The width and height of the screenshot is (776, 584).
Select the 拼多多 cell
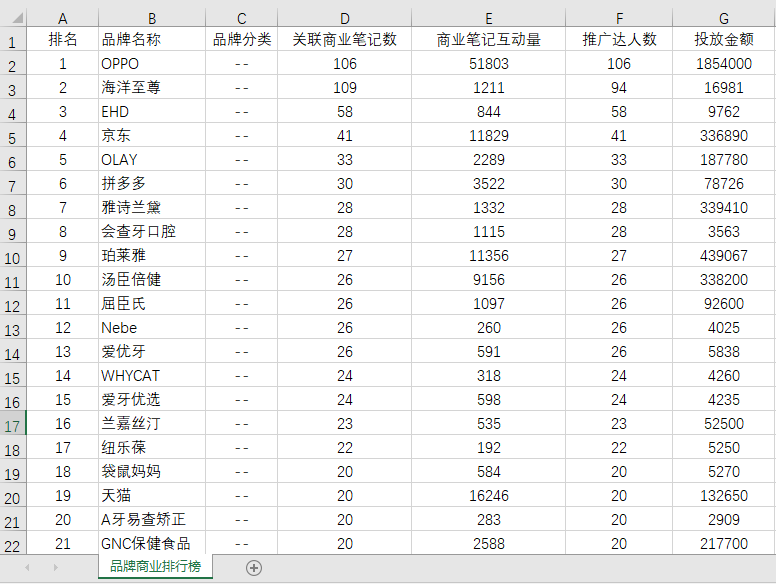click(152, 184)
